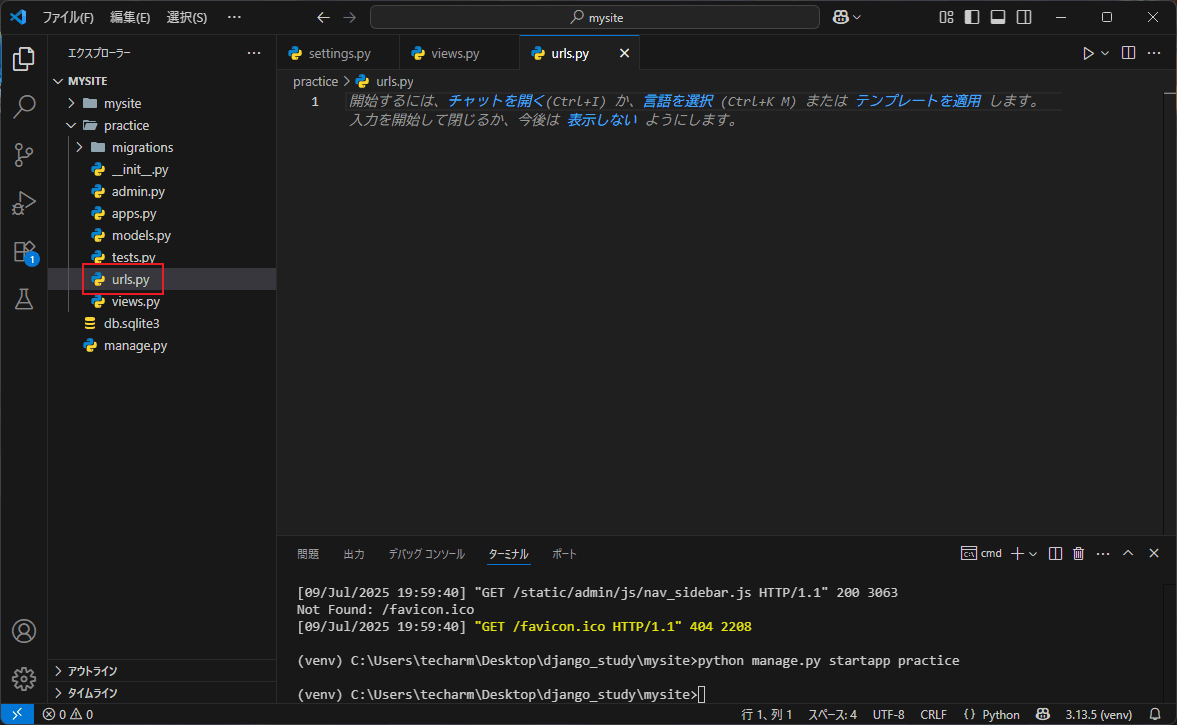Open the Explorer view in activity bar
The image size is (1177, 725).
(x=24, y=59)
